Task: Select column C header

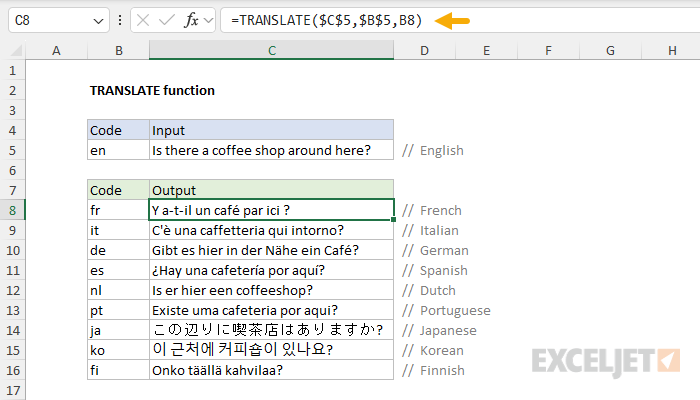Action: click(x=271, y=50)
